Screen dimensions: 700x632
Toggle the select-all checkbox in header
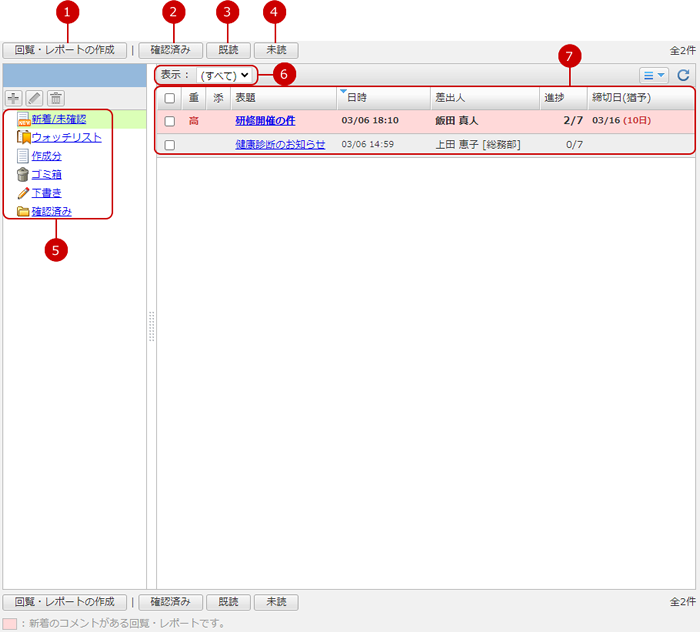click(170, 98)
